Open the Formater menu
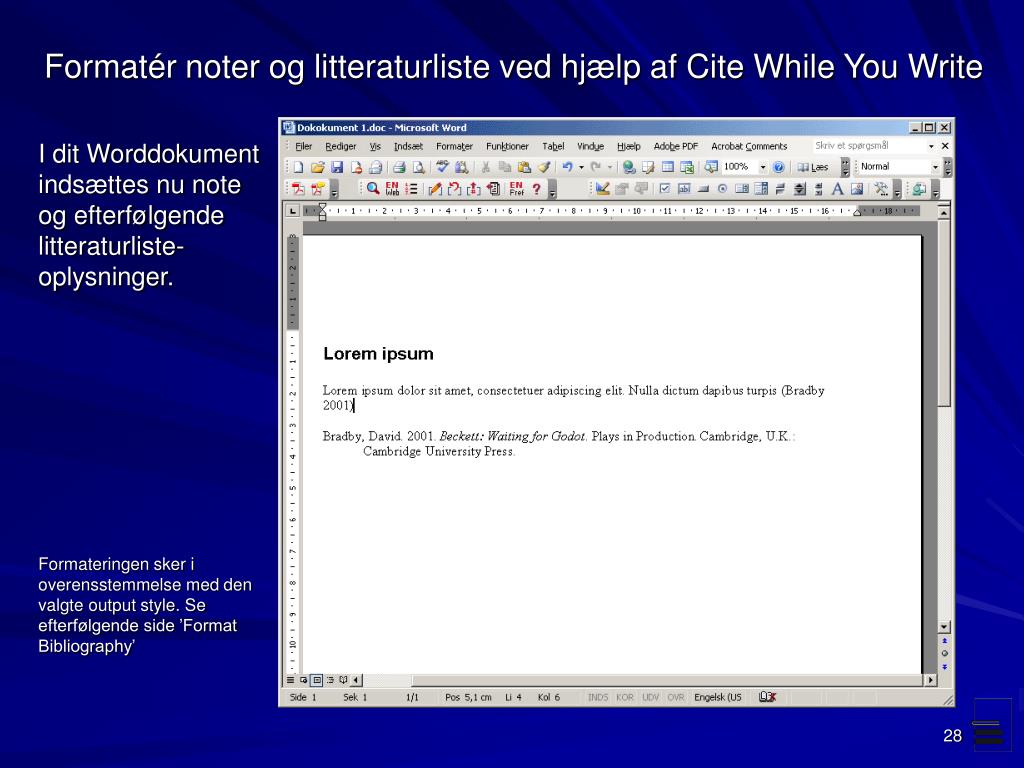This screenshot has height=768, width=1024. pyautogui.click(x=455, y=146)
